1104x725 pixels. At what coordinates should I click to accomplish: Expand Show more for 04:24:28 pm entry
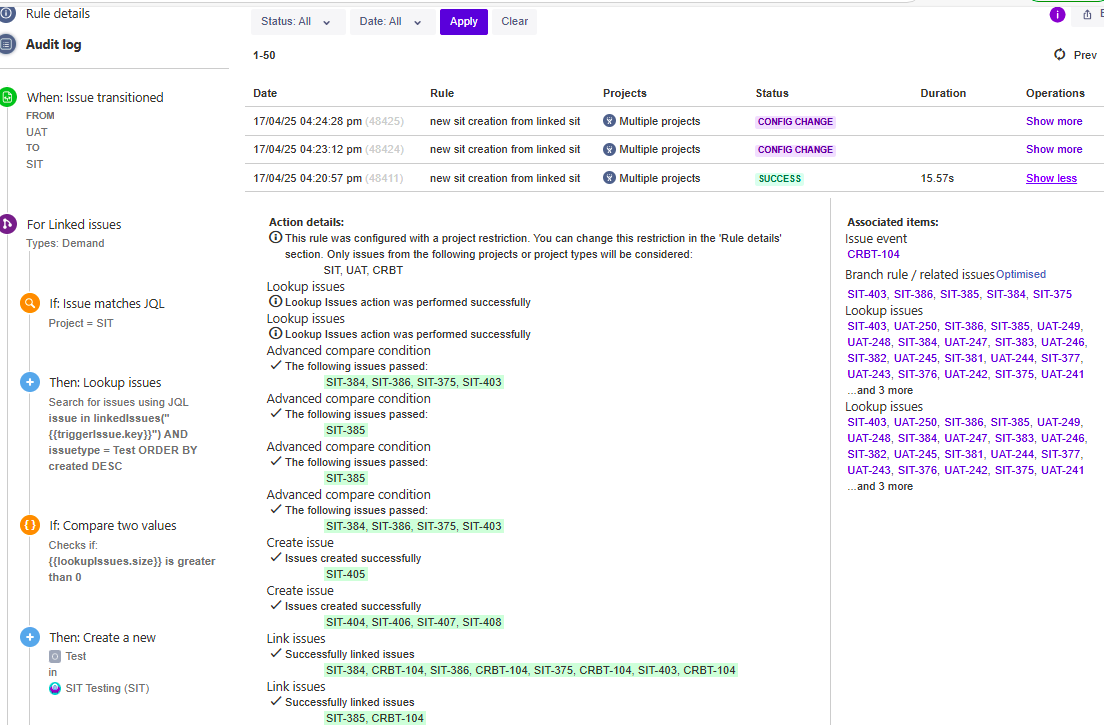pos(1054,121)
